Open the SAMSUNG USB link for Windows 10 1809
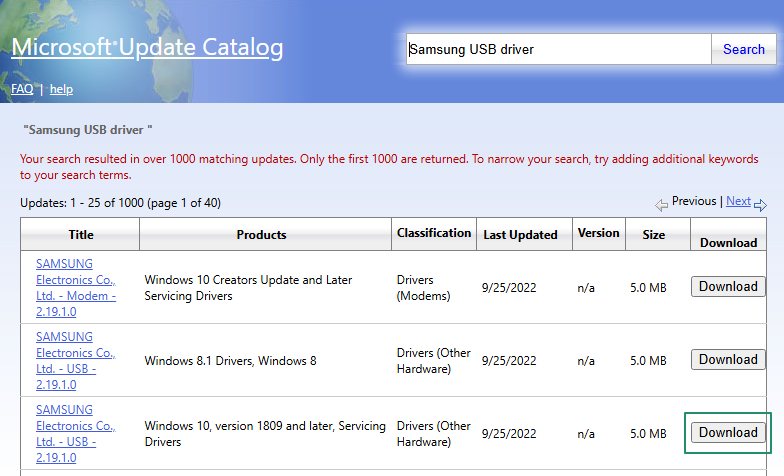Screen dimensions: 784x476 (76, 434)
